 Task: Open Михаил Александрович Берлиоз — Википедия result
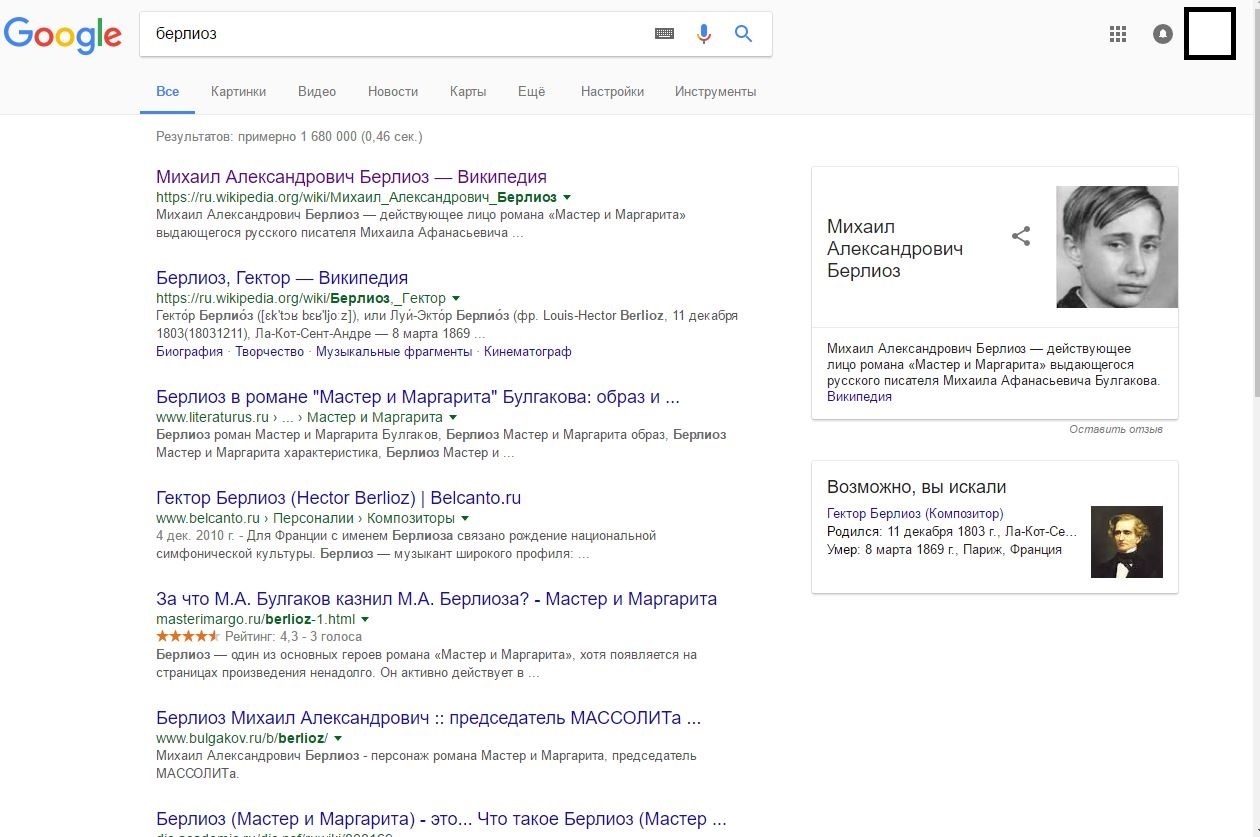click(x=351, y=177)
